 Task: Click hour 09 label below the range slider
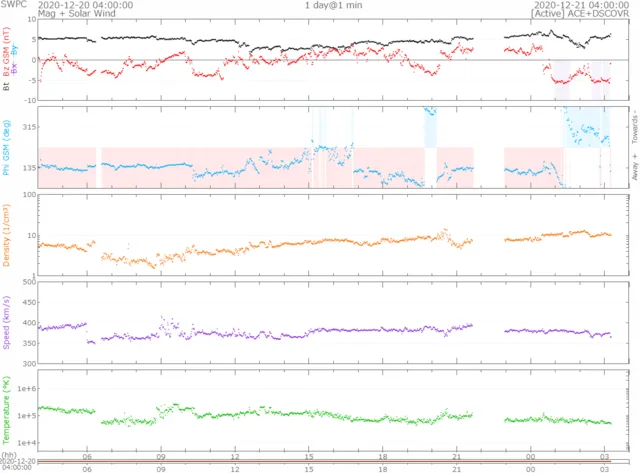click(161, 469)
